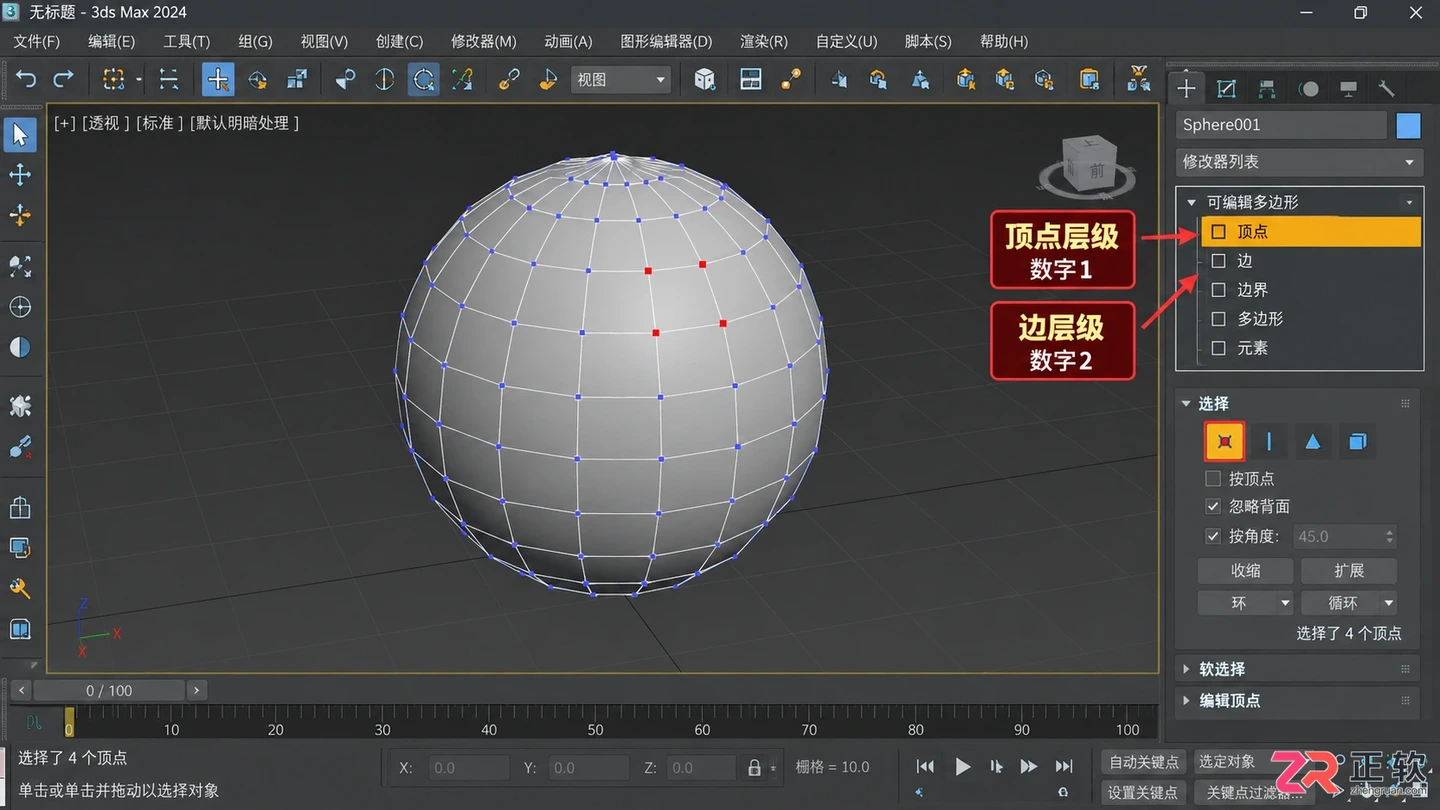The image size is (1440, 810).
Task: Uncheck the 按角度 checkbox
Action: 1213,536
